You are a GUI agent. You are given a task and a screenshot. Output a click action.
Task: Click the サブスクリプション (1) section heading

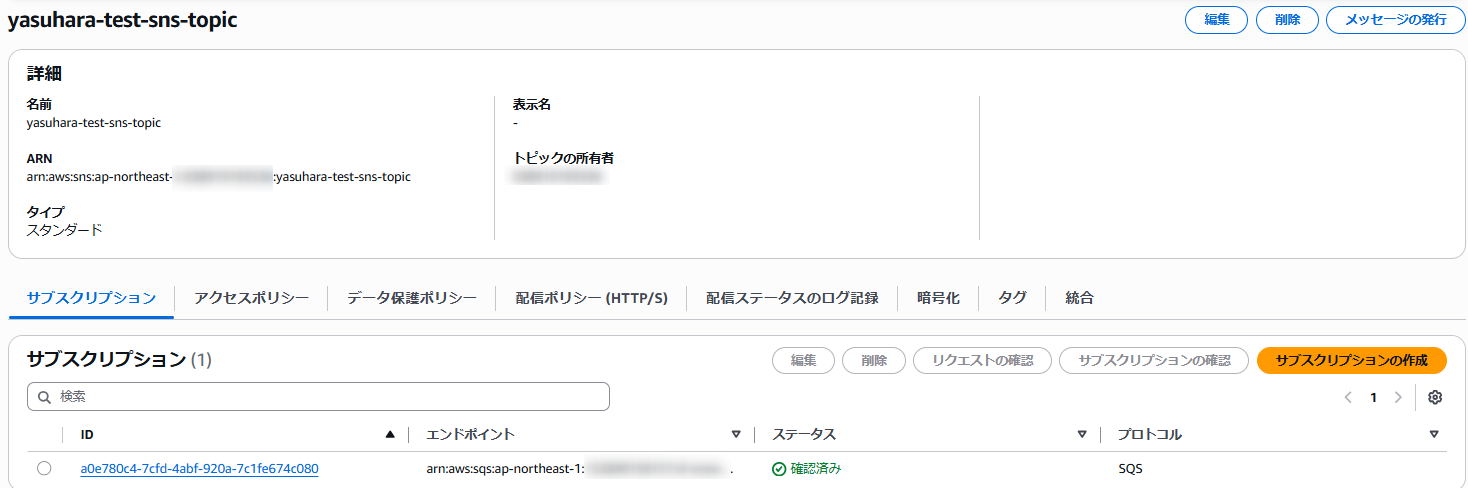pyautogui.click(x=119, y=360)
